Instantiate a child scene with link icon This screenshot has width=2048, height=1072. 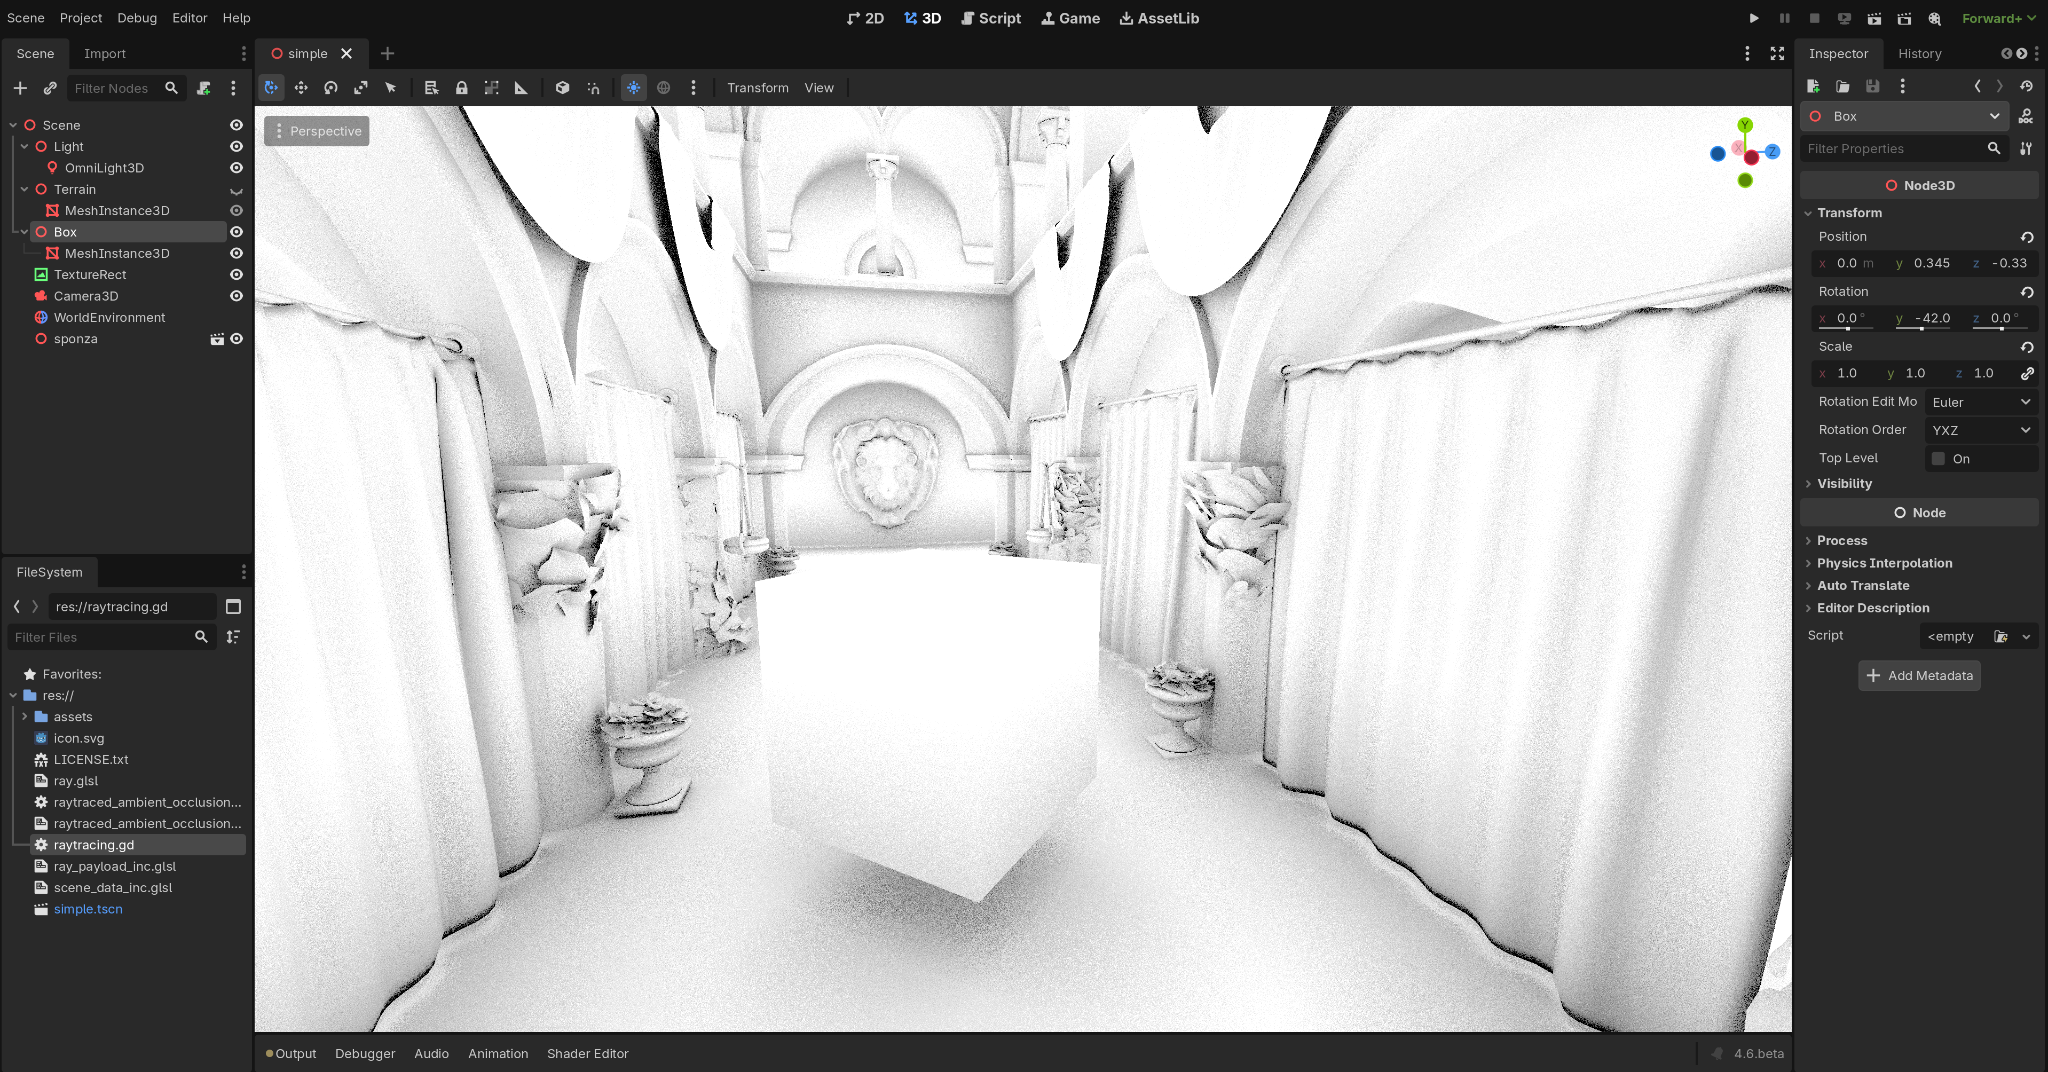[x=50, y=88]
